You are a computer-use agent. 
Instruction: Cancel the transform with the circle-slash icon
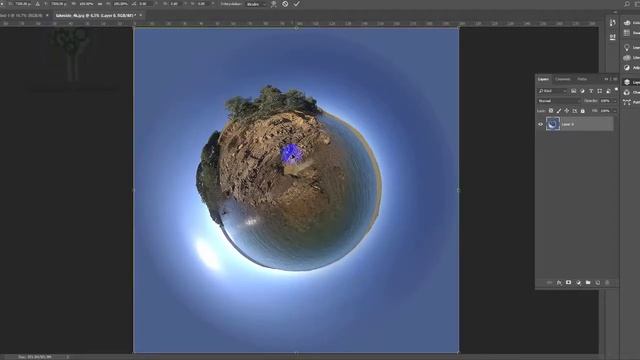285,4
